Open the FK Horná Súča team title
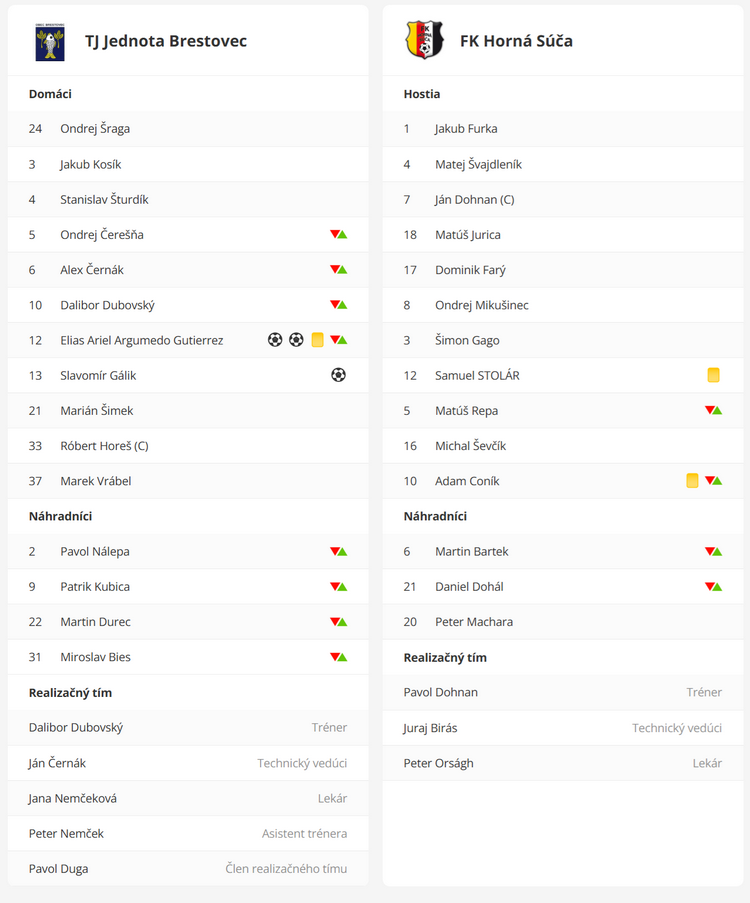The height and width of the screenshot is (903, 750). 516,41
